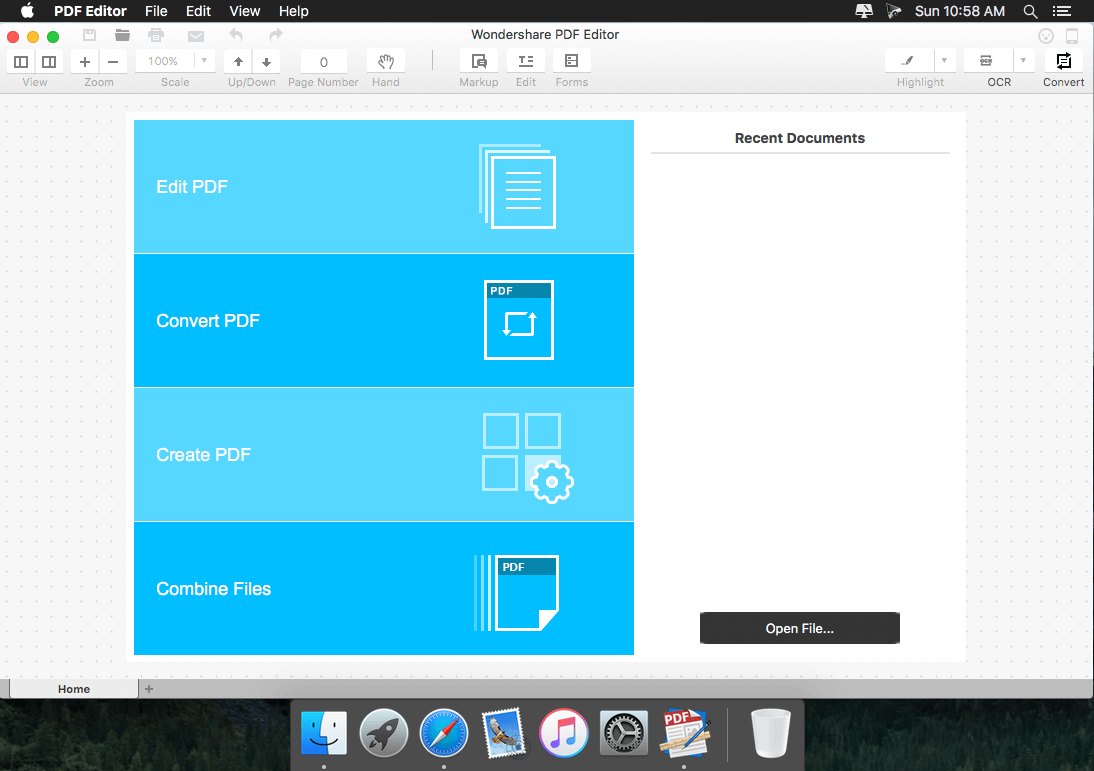Image resolution: width=1094 pixels, height=771 pixels.
Task: Open iTunes from the Dock
Action: pos(564,733)
